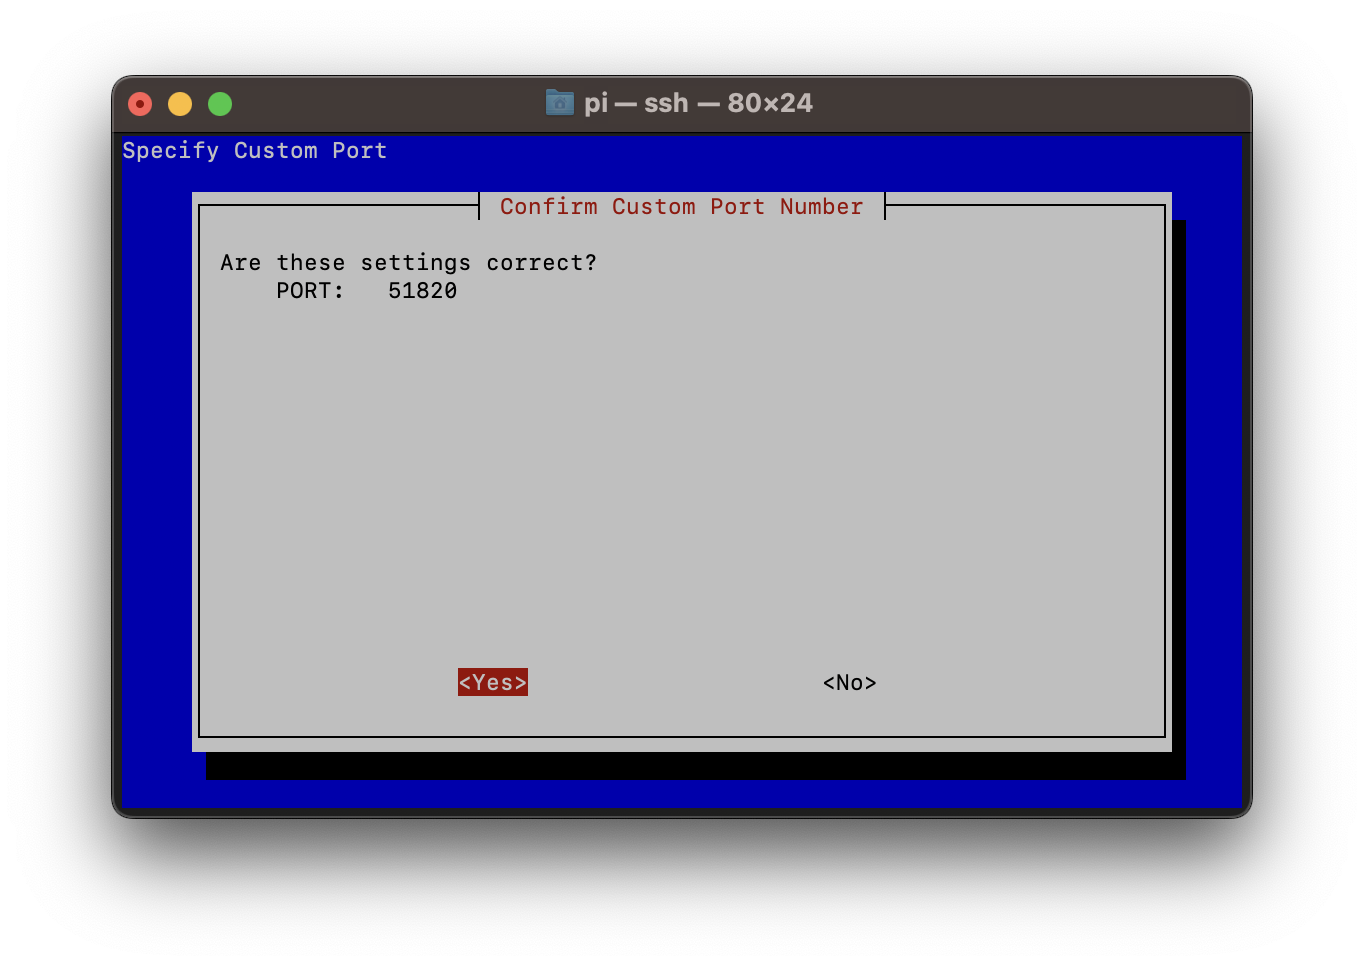Click the "Are these settings correct?" text
This screenshot has height=966, width=1364.
[x=409, y=263]
